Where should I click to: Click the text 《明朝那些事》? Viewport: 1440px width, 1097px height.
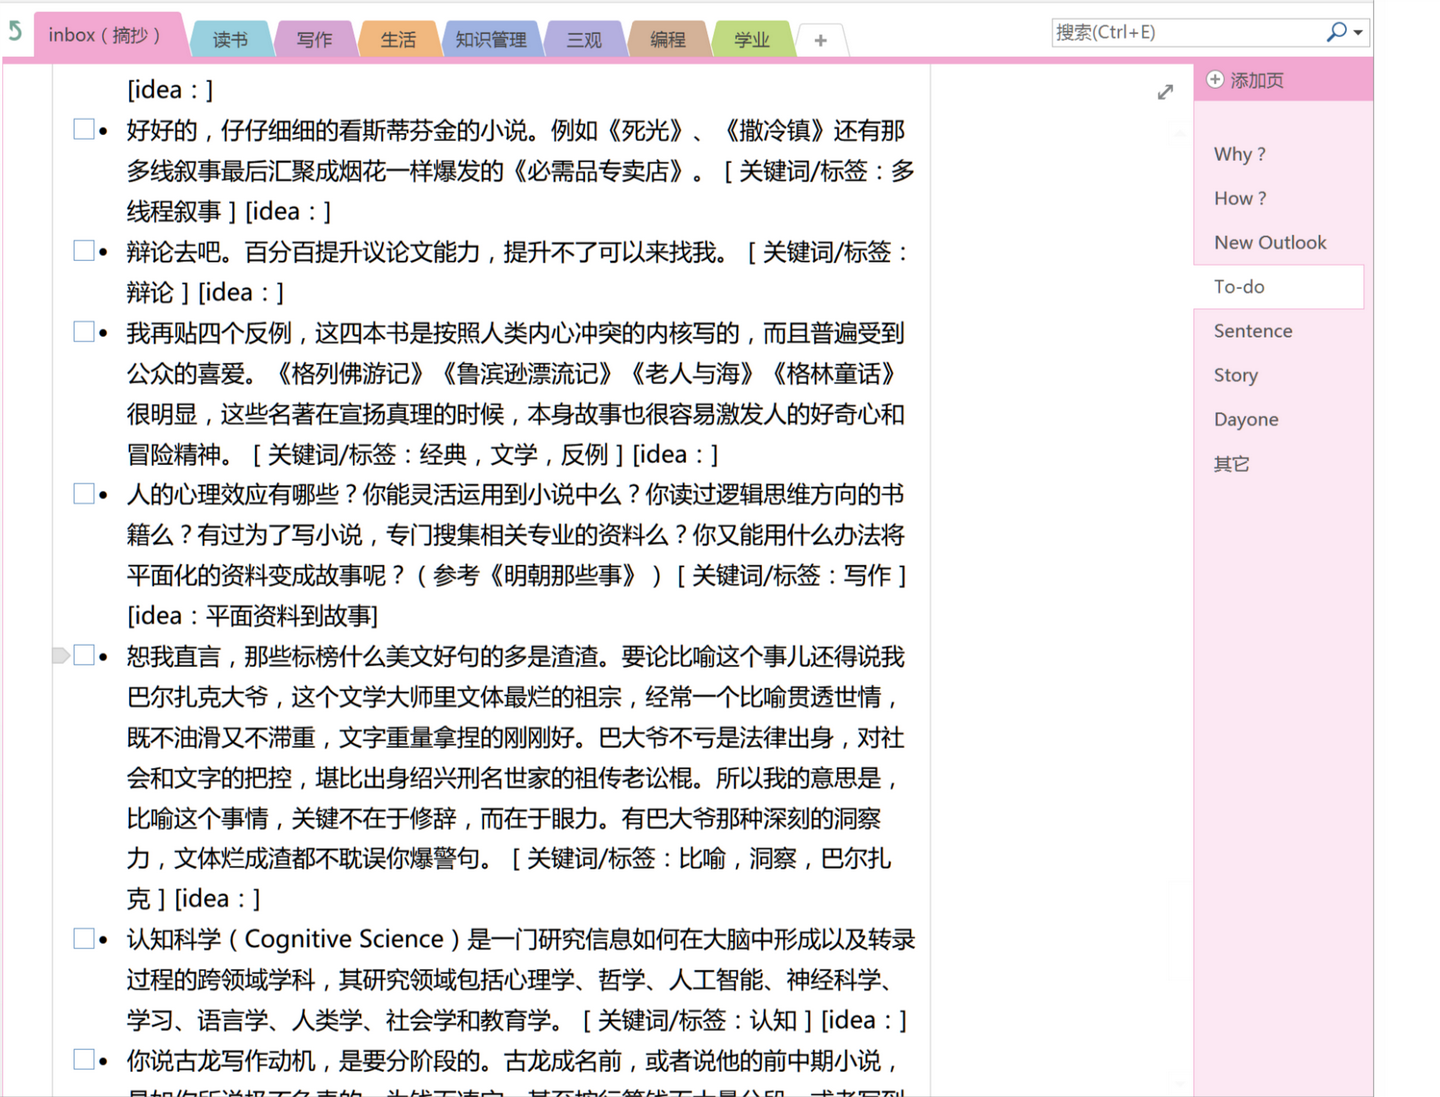[562, 576]
